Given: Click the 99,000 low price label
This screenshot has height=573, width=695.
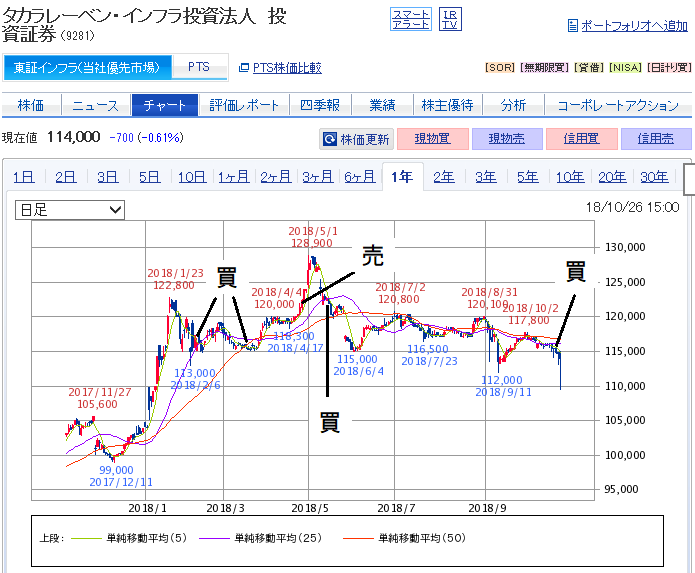Looking at the screenshot, I should pos(116,470).
